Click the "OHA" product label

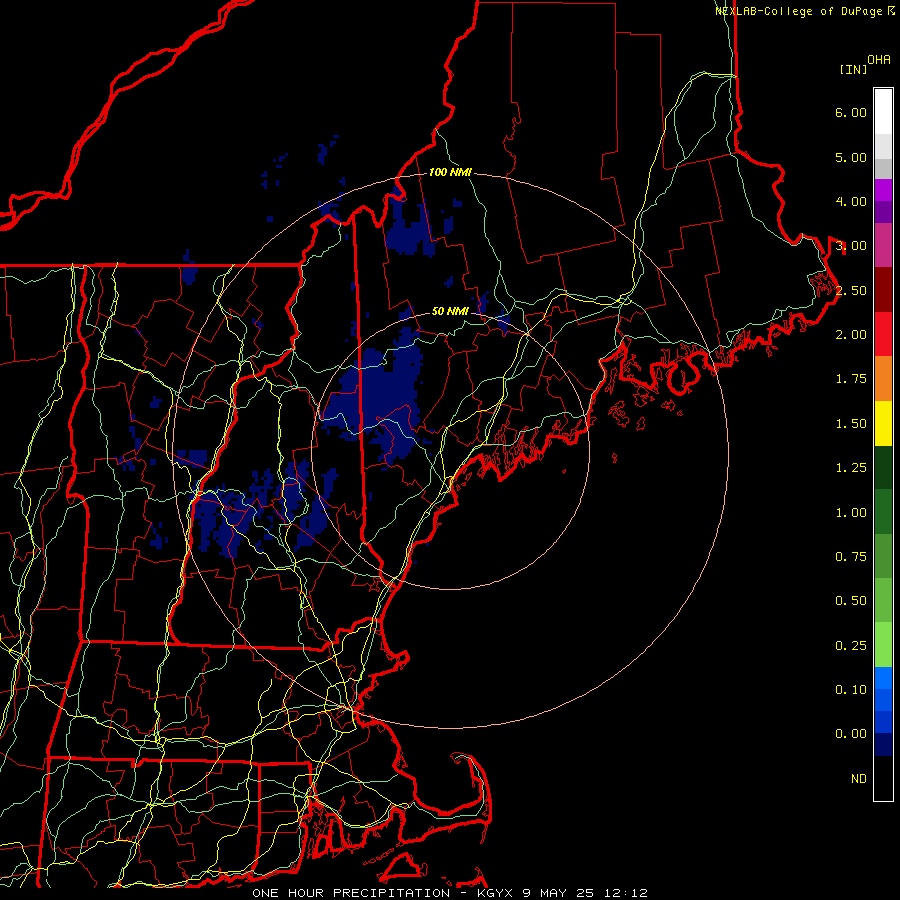pyautogui.click(x=879, y=60)
